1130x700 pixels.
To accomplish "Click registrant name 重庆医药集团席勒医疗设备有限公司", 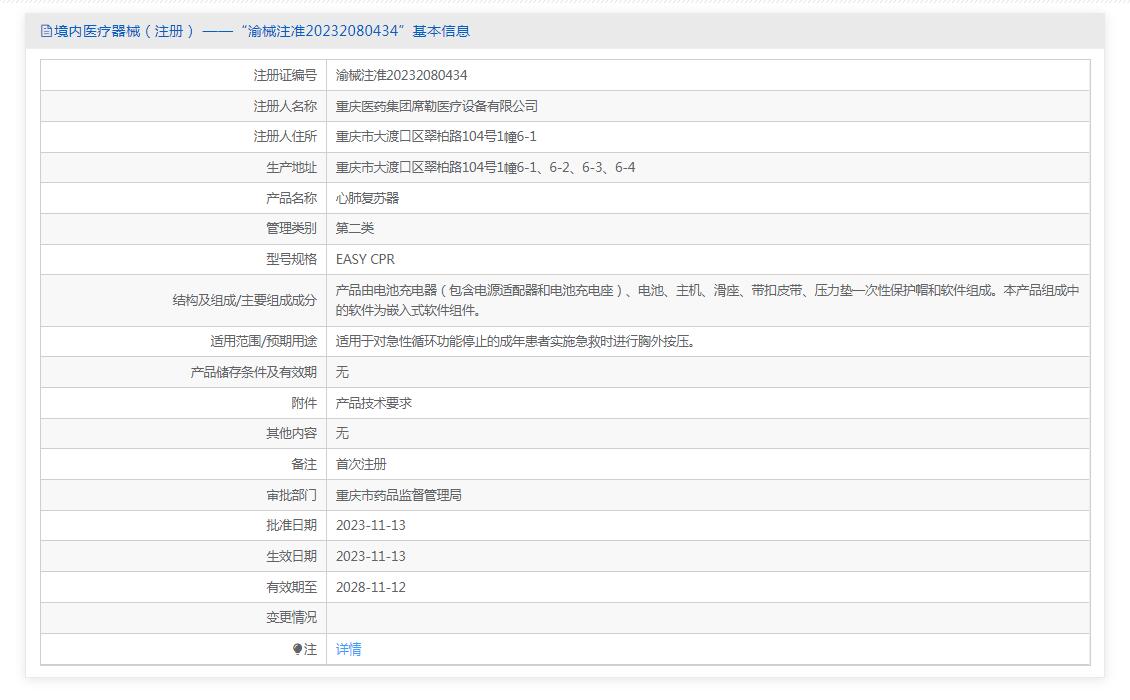I will [437, 106].
